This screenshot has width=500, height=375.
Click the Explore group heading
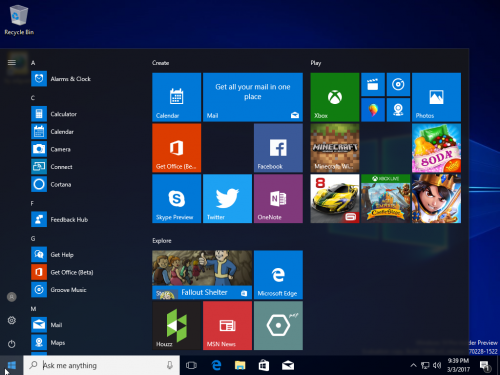click(x=162, y=241)
